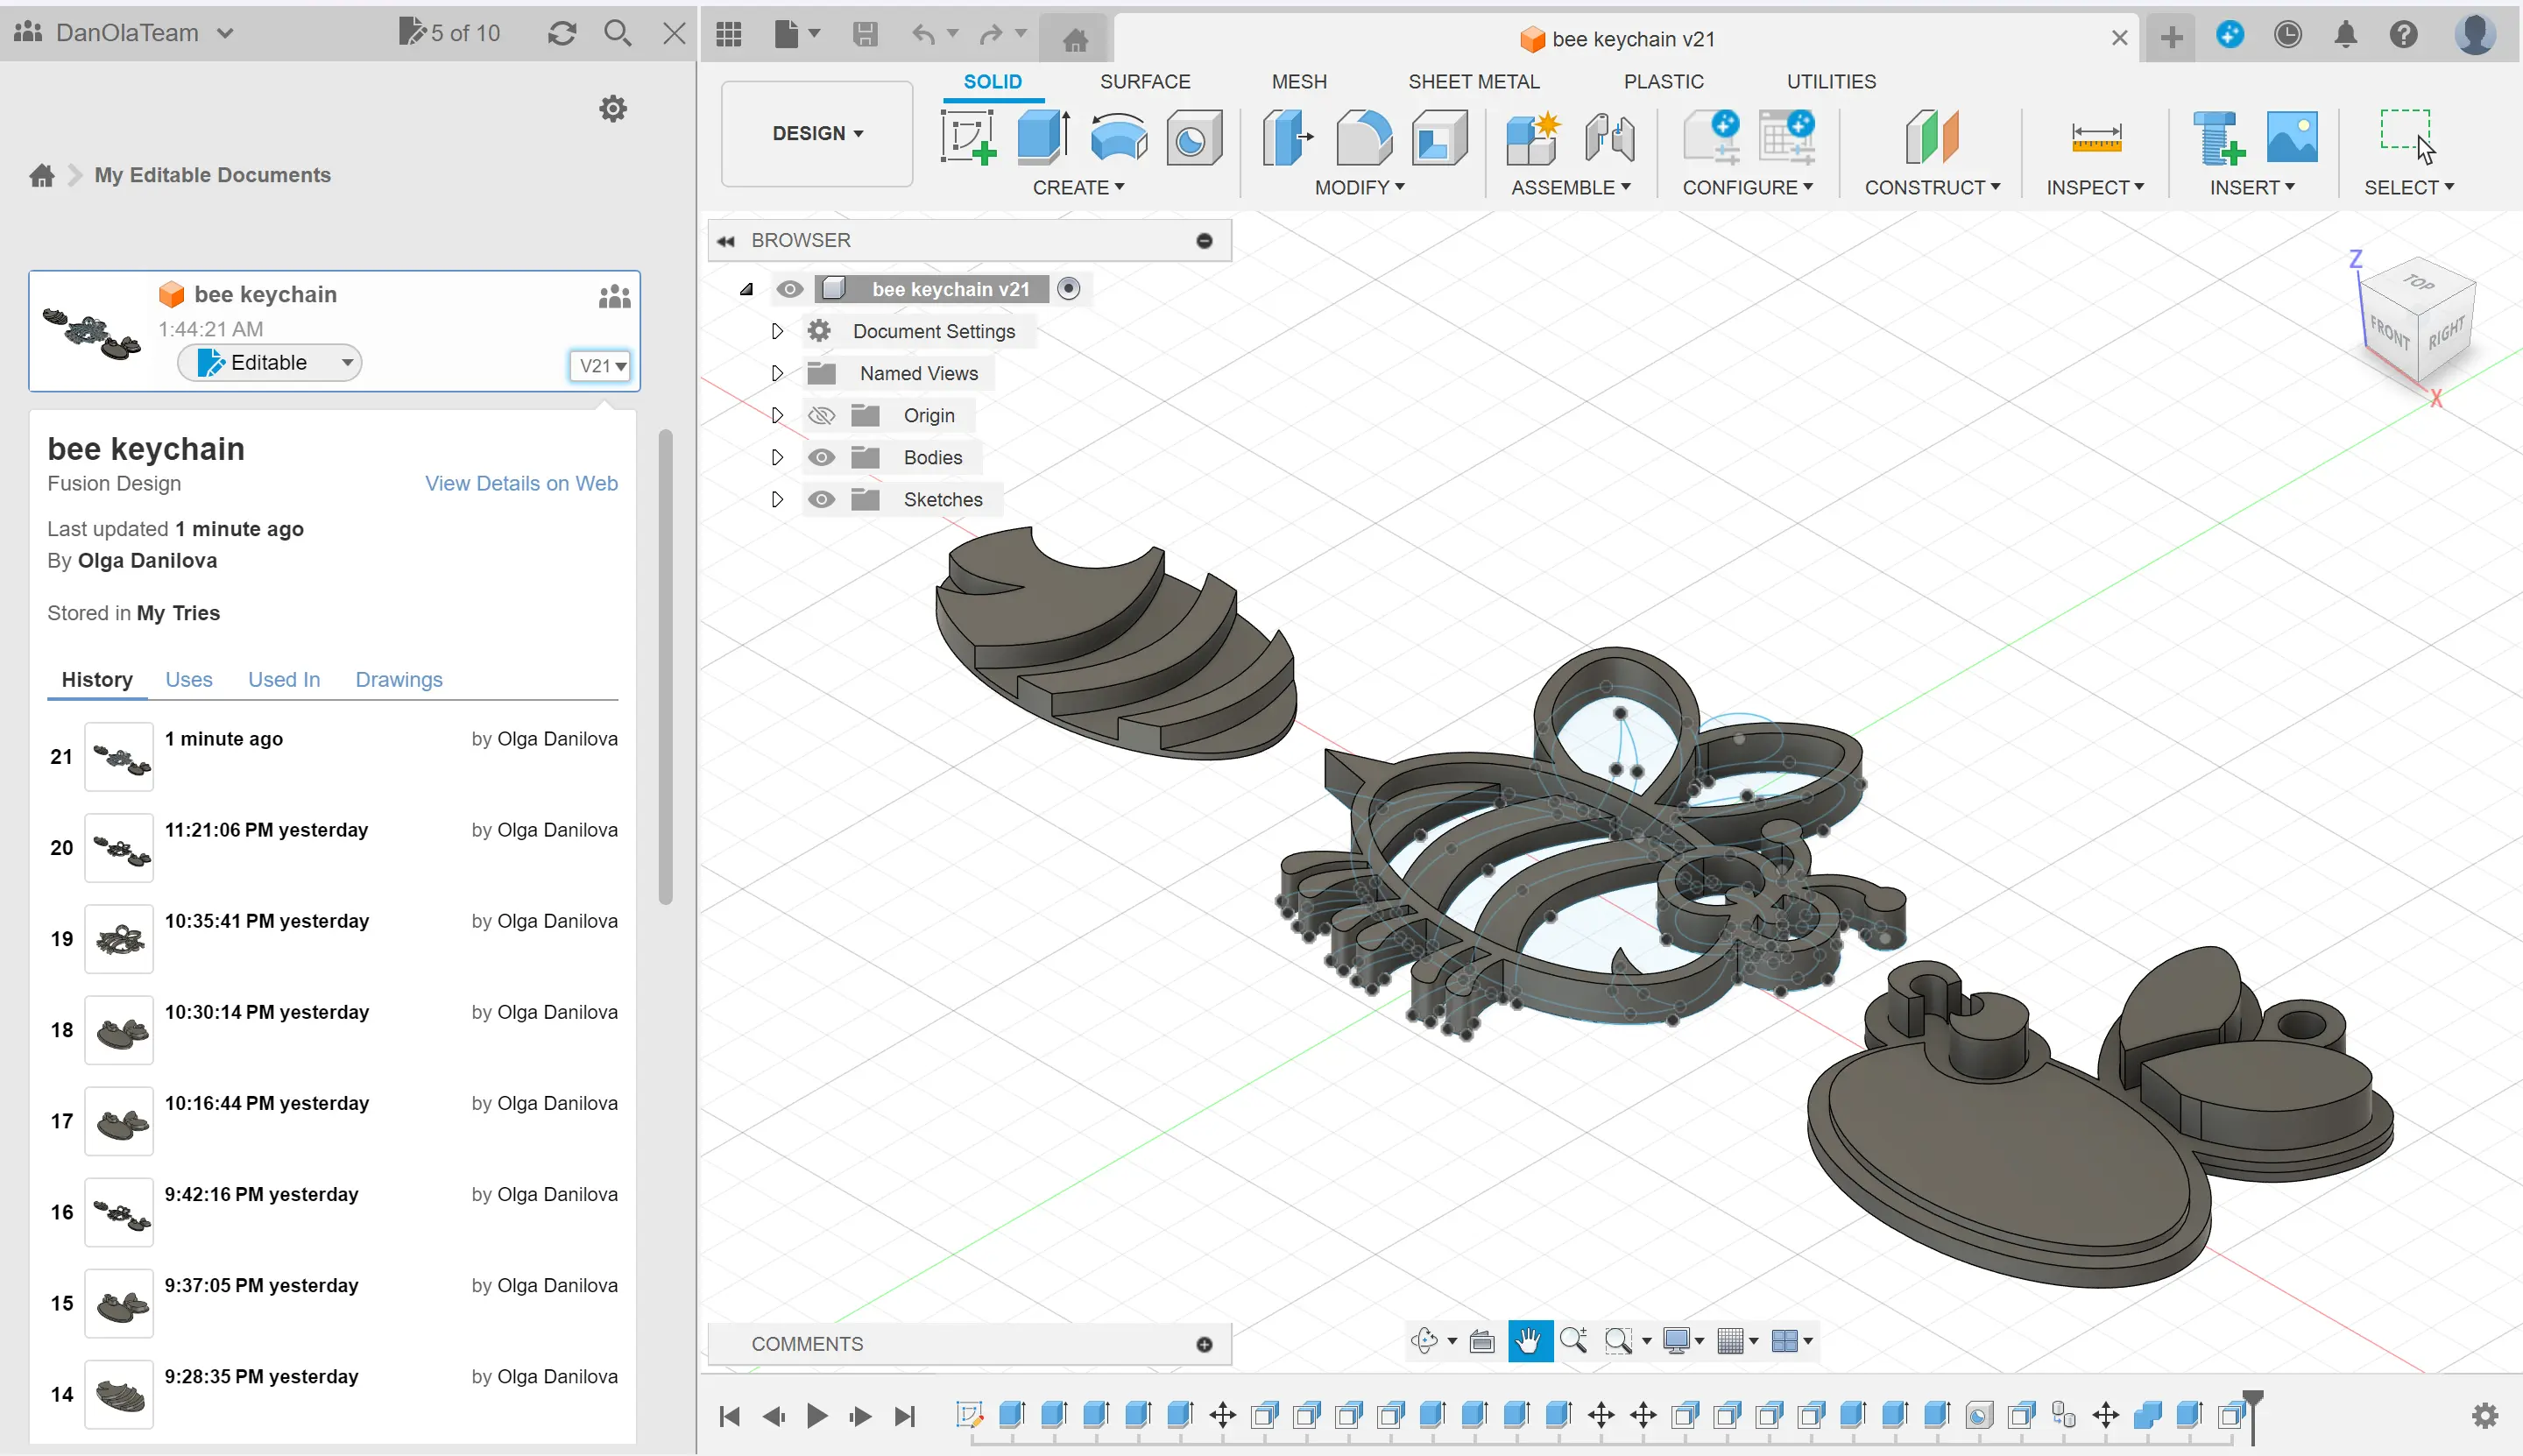Viewport: 2523px width, 1456px height.
Task: Play the timeline
Action: coord(817,1415)
